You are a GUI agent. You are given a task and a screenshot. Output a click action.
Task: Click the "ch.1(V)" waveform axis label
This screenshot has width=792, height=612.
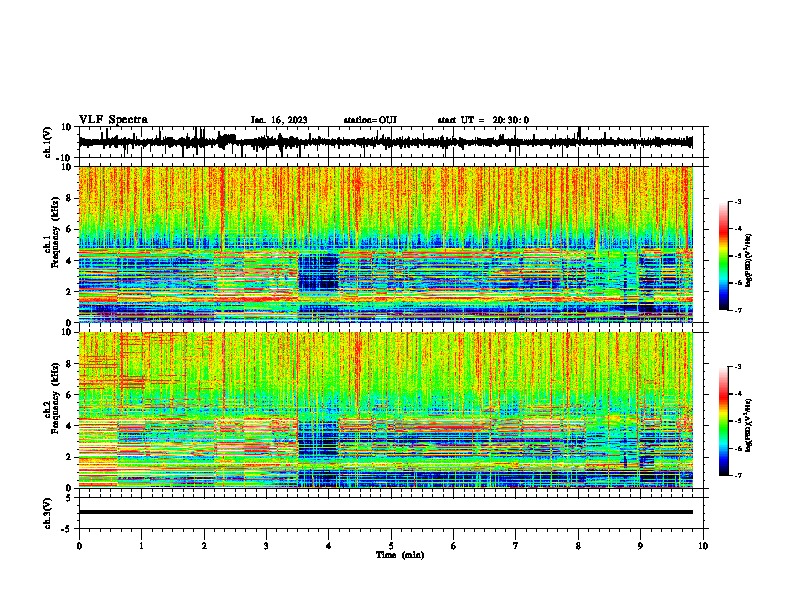48,142
